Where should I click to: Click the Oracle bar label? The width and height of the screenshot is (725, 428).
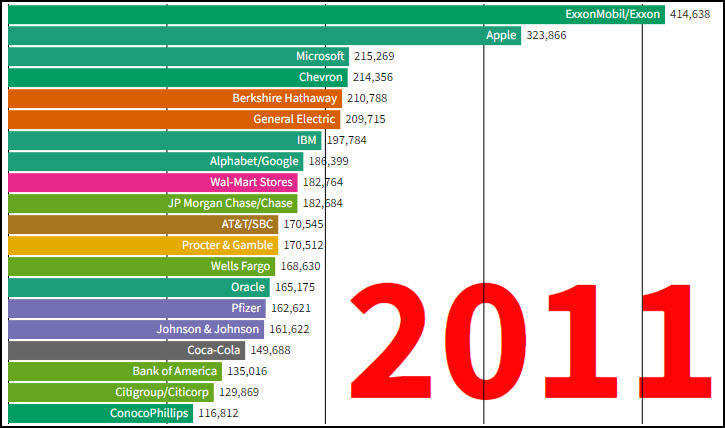(247, 287)
